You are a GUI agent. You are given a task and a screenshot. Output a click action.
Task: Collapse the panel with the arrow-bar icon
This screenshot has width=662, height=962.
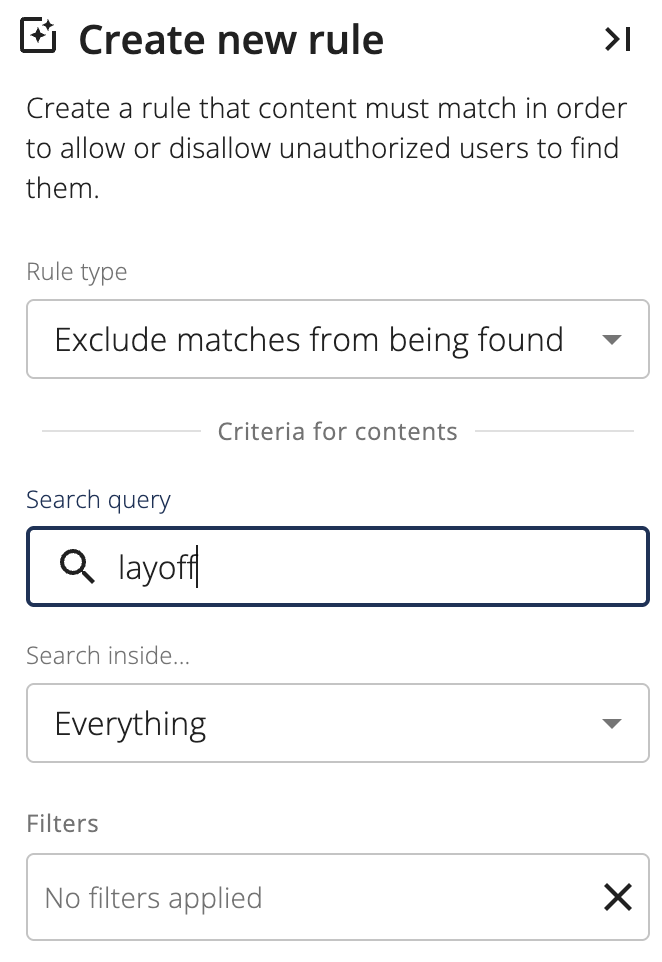617,39
